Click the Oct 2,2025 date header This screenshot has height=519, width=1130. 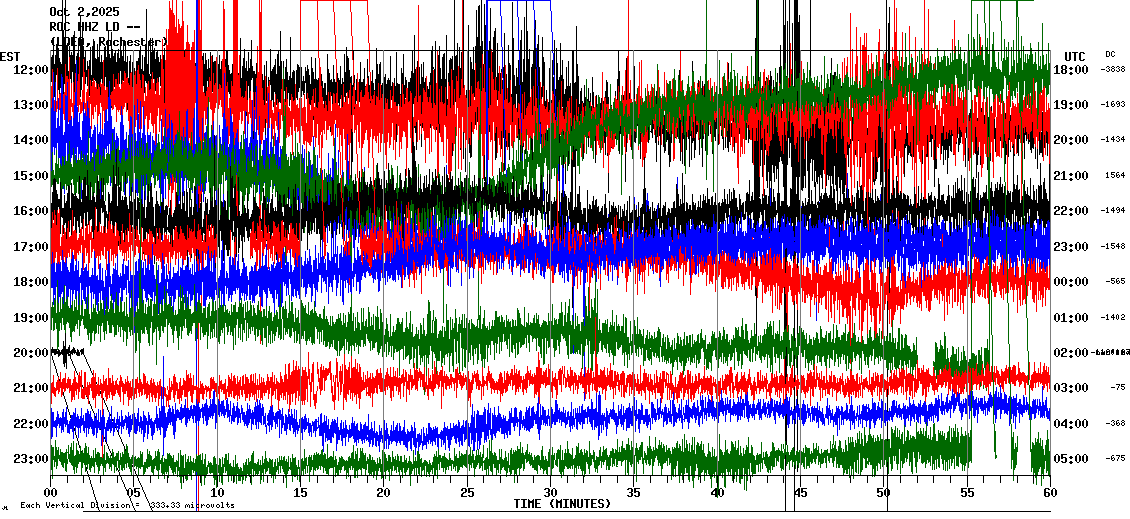pos(84,12)
